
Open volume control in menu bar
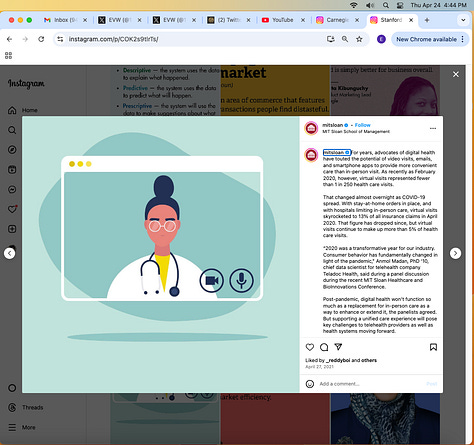point(370,5)
